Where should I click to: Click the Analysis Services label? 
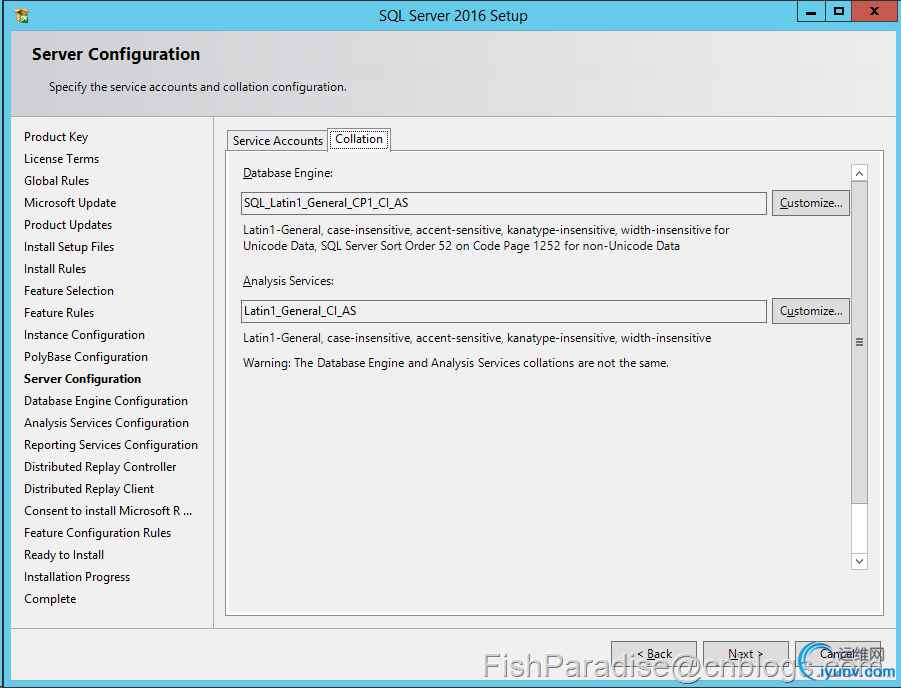(288, 281)
